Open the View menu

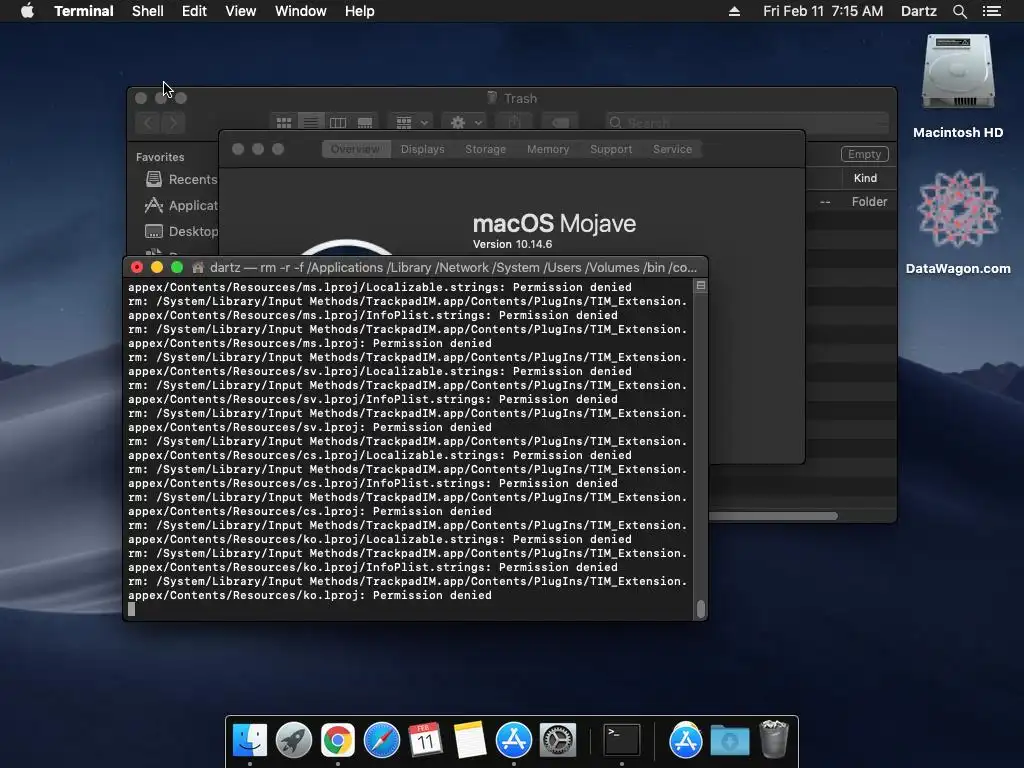point(240,11)
